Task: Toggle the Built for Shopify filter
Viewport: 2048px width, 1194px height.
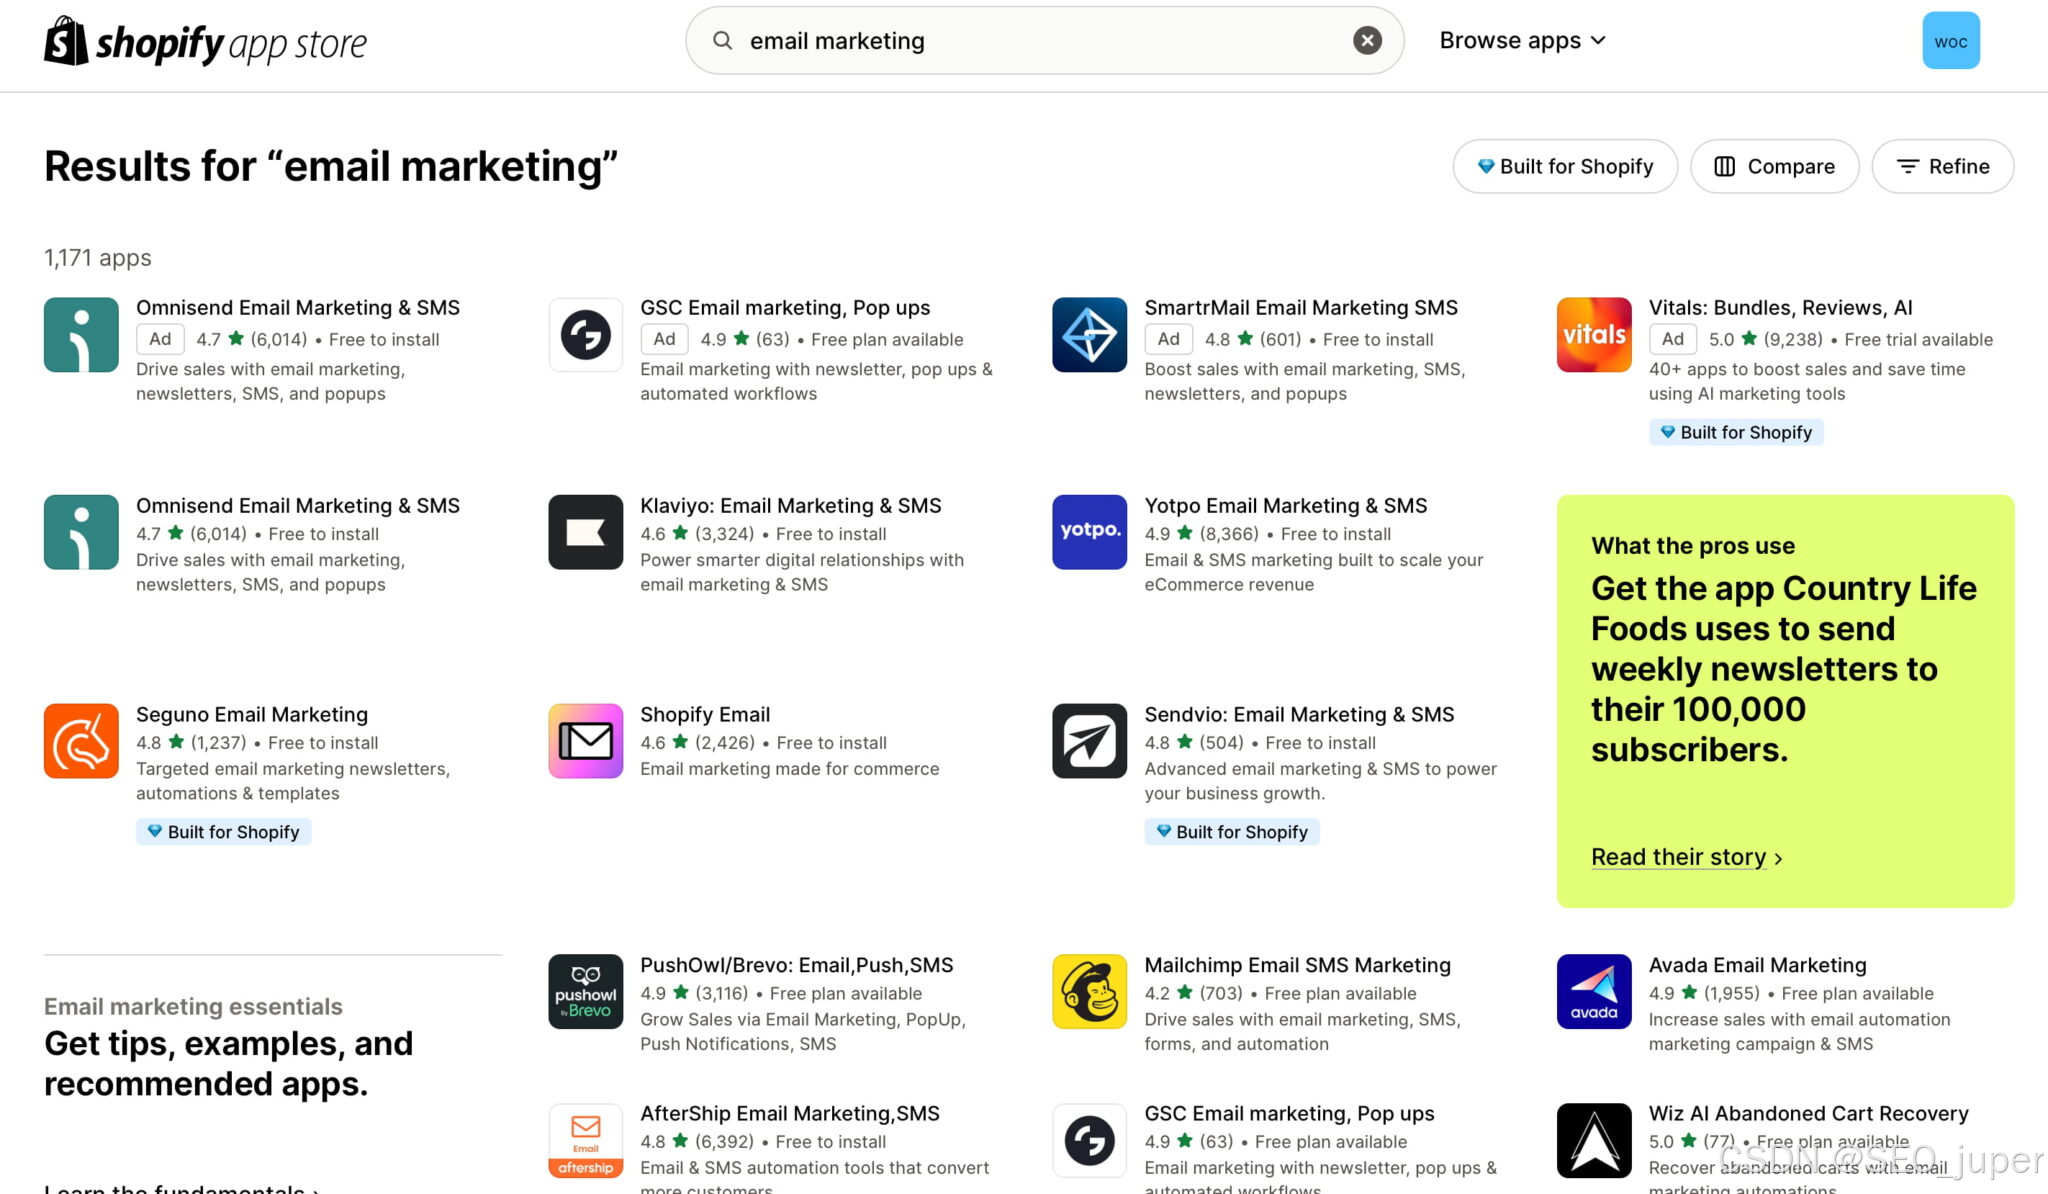Action: click(1564, 166)
